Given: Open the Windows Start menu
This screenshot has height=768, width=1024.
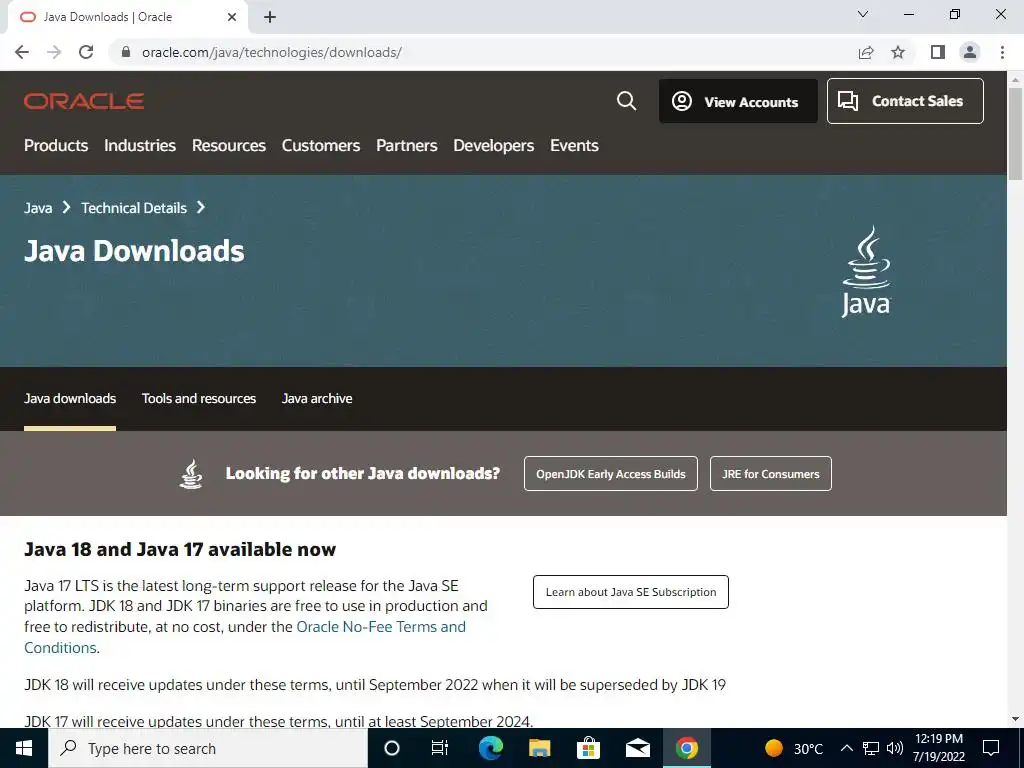Looking at the screenshot, I should 24,748.
